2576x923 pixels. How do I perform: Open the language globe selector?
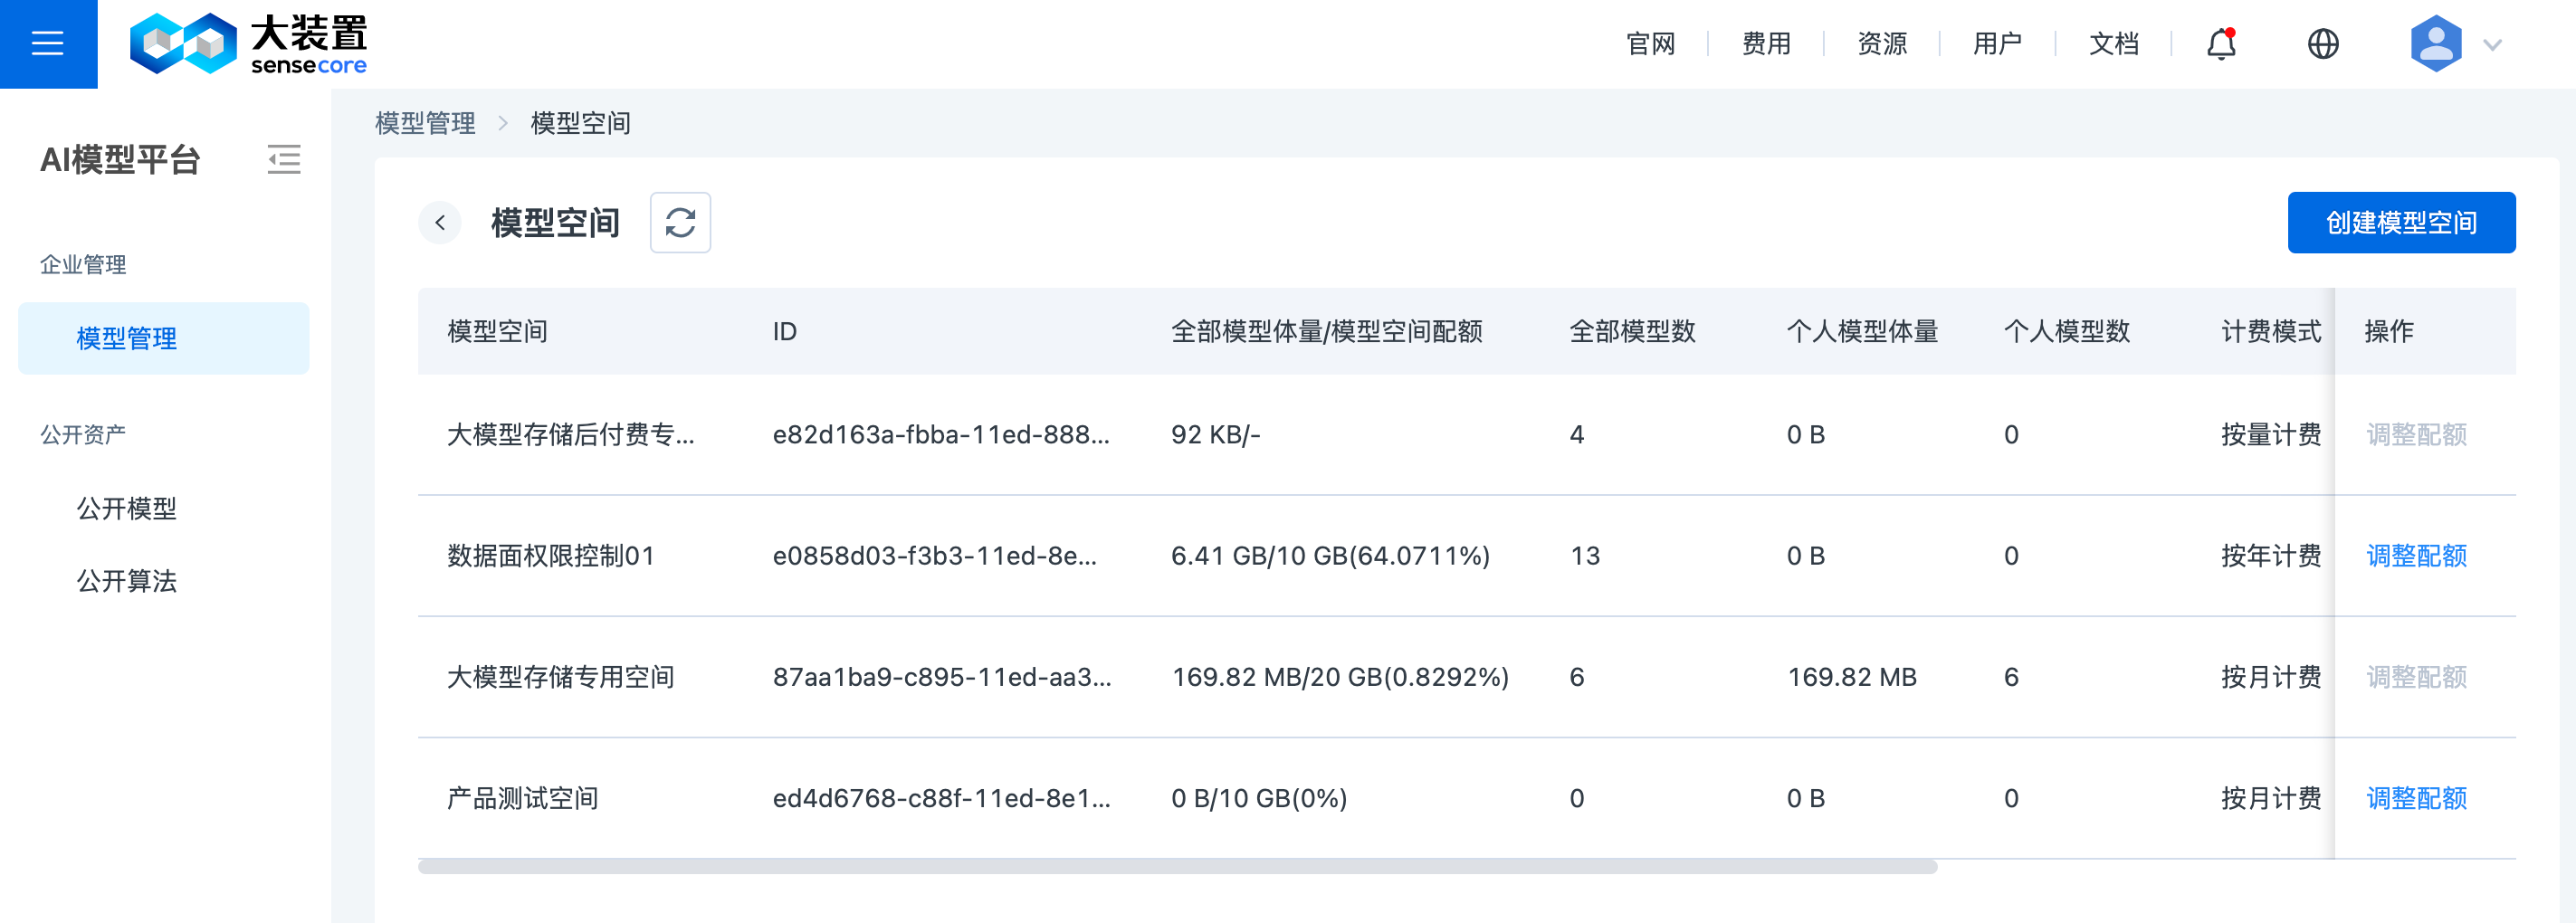(2322, 44)
